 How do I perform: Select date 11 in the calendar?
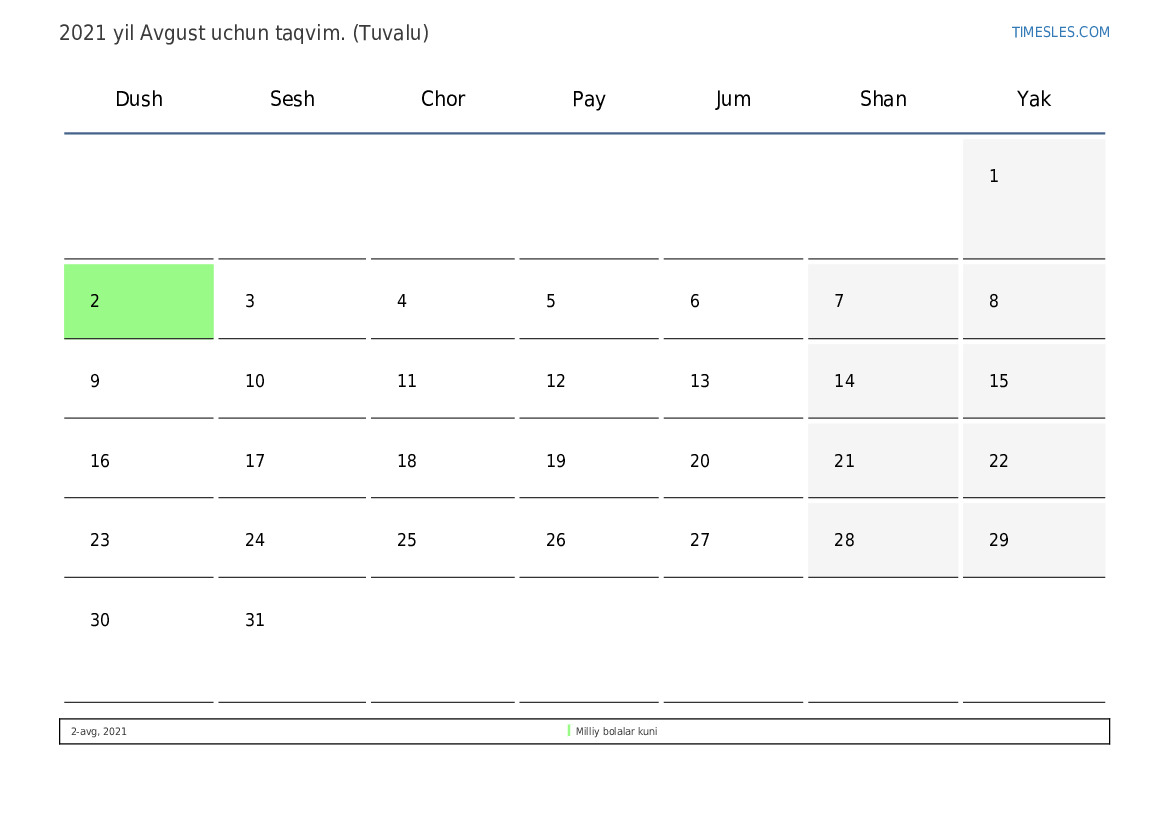(442, 381)
